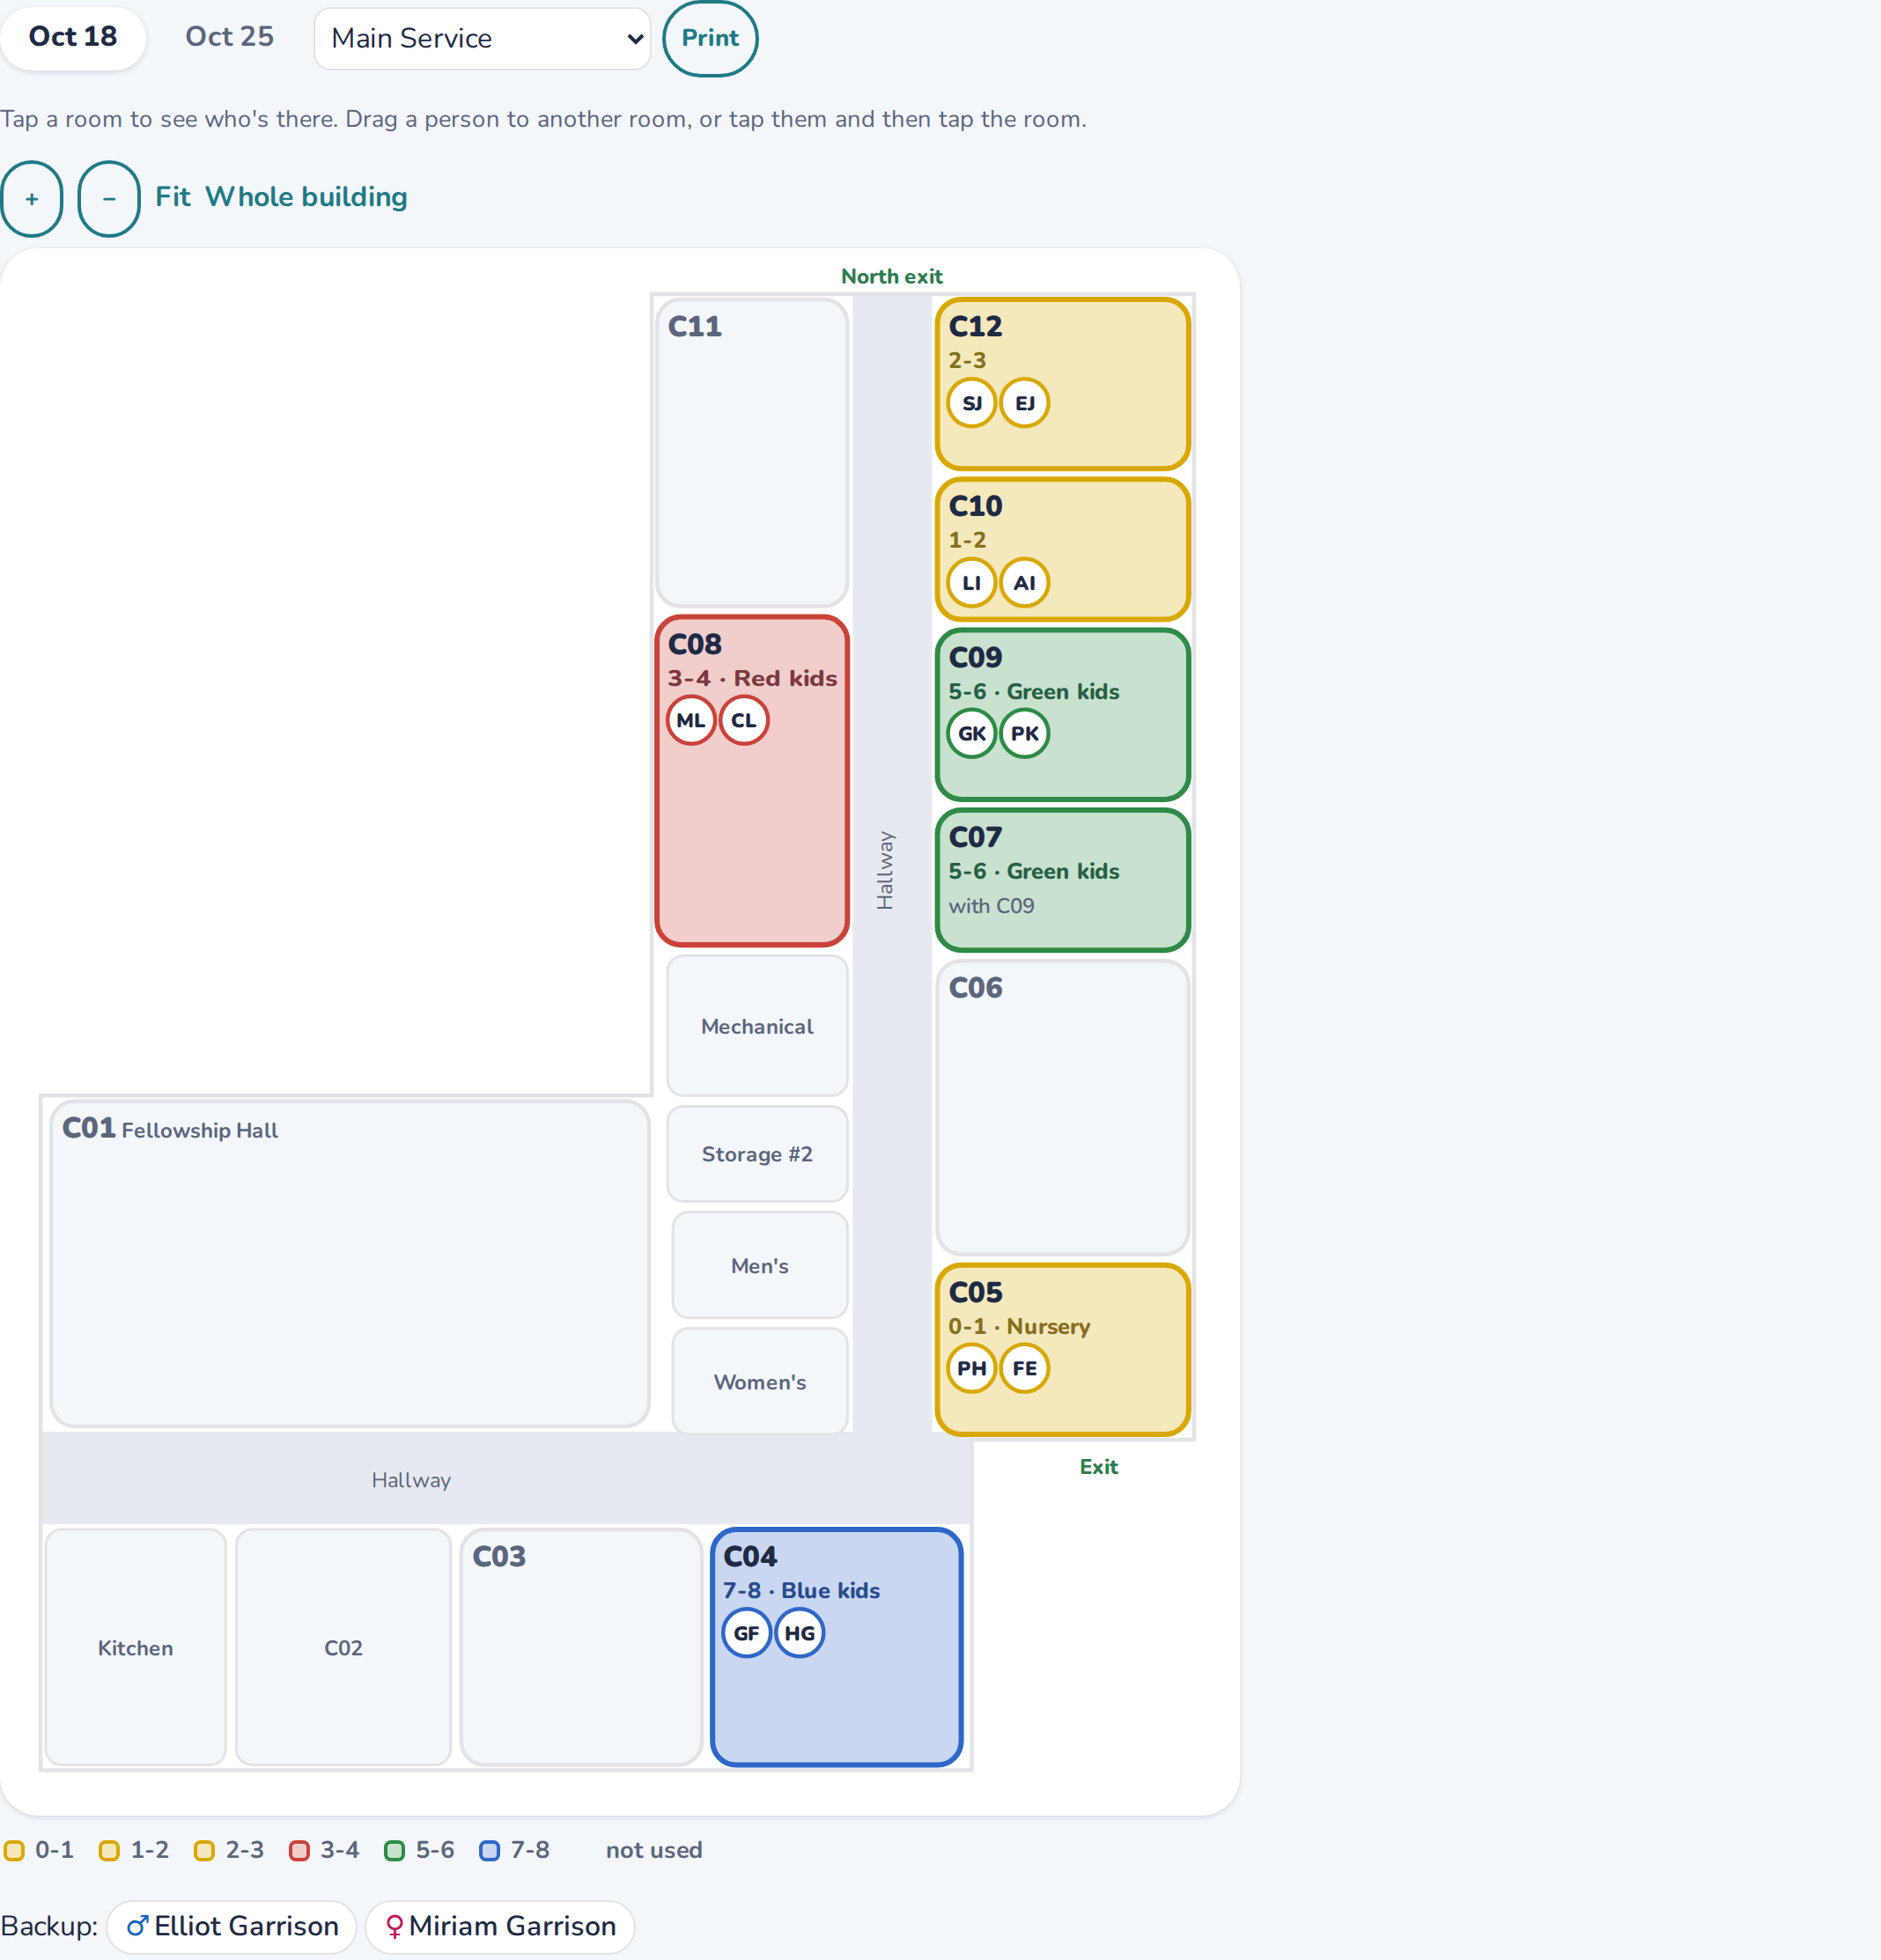This screenshot has width=1881, height=1960.
Task: Tap the LI person badge in C10
Action: [971, 583]
